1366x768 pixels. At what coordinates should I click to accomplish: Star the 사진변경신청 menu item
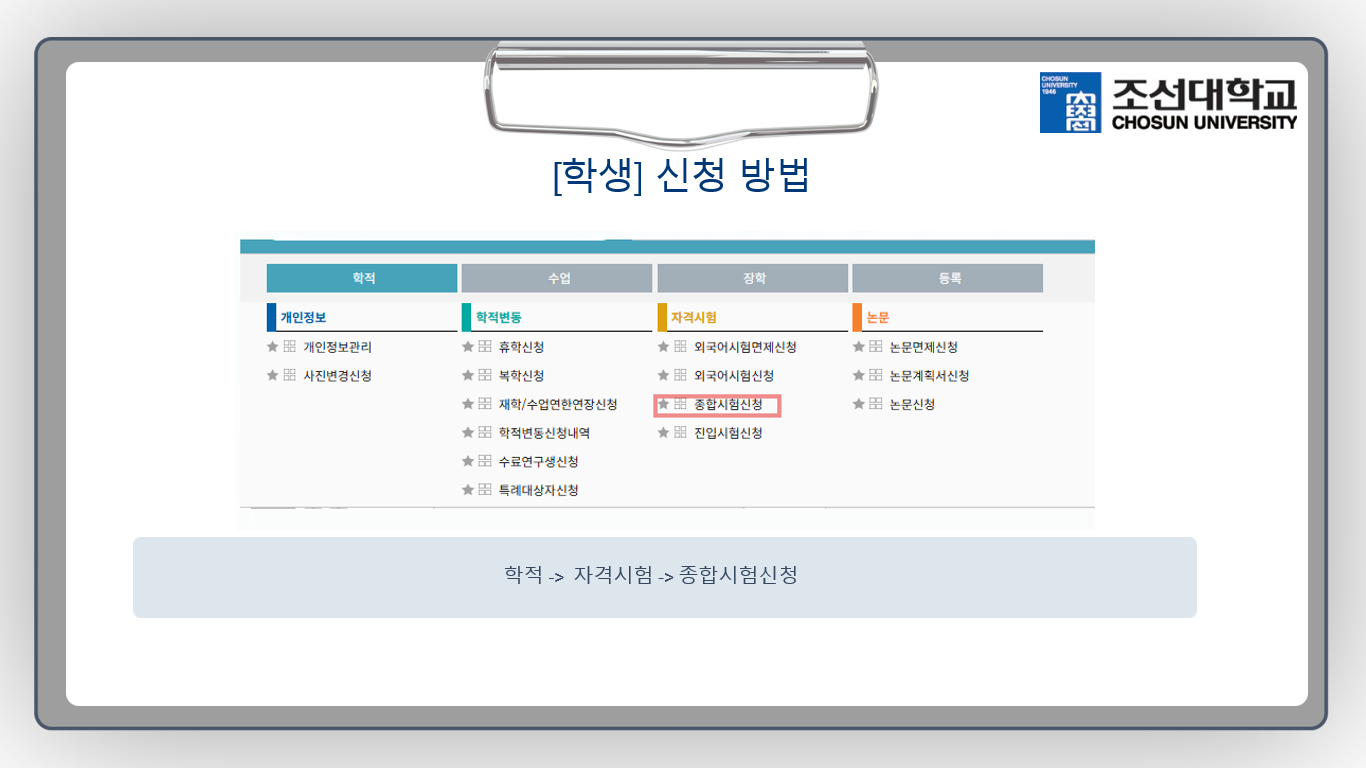pyautogui.click(x=273, y=375)
